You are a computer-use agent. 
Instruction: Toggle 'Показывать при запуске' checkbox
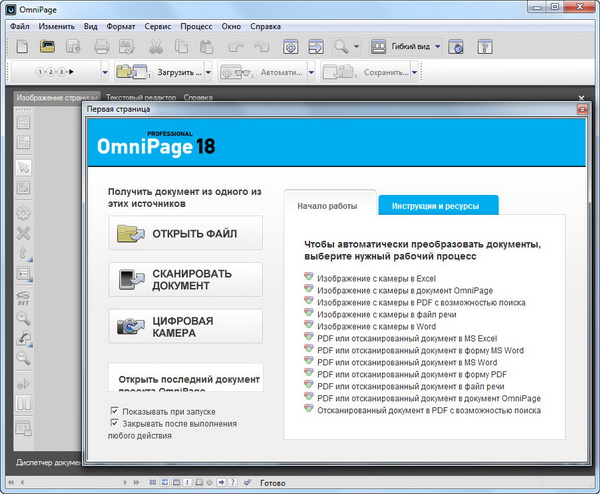pos(114,411)
